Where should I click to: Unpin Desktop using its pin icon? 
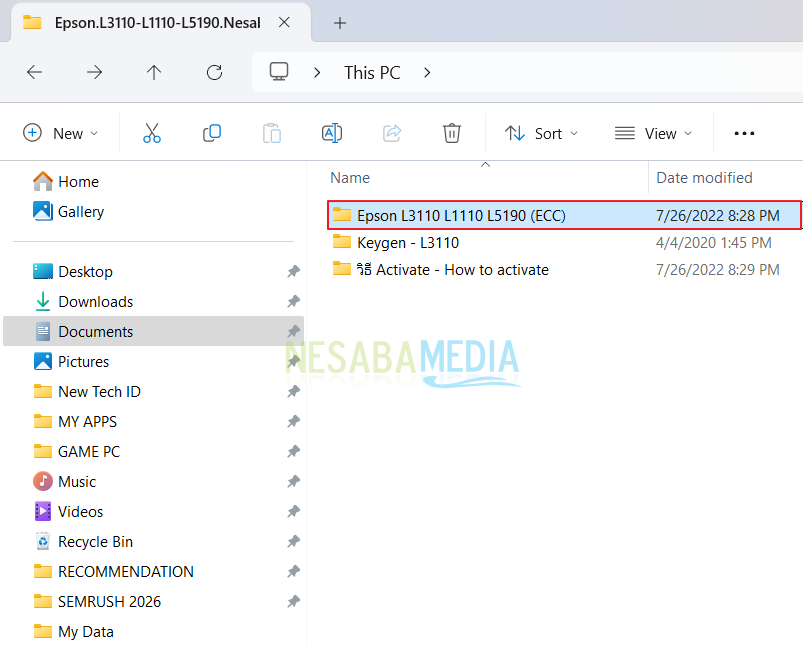coord(293,272)
